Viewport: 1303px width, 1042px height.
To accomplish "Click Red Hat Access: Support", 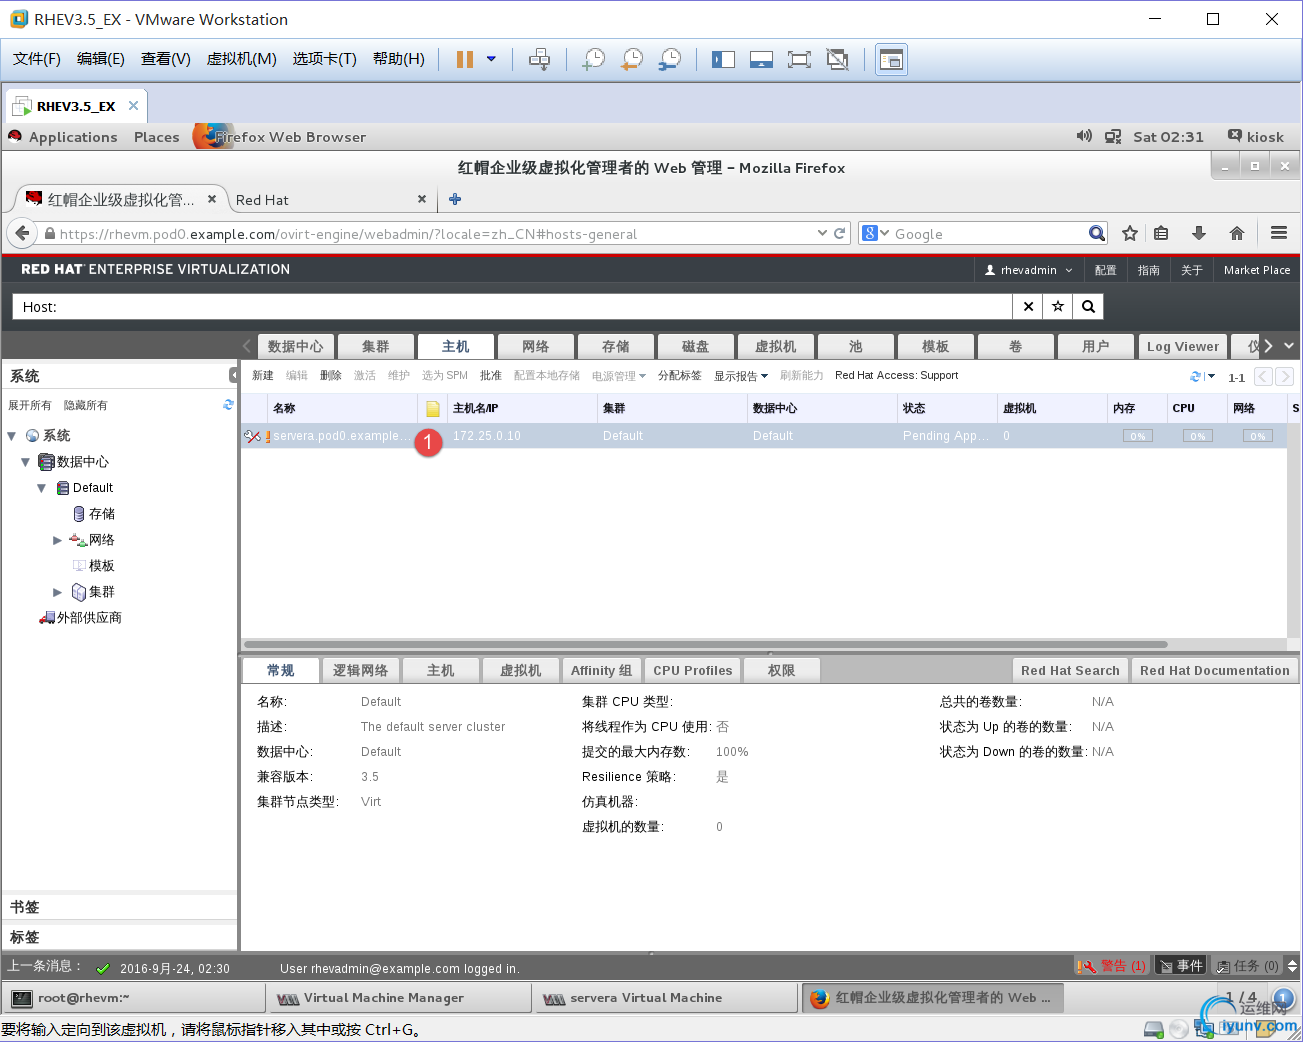I will click(896, 375).
